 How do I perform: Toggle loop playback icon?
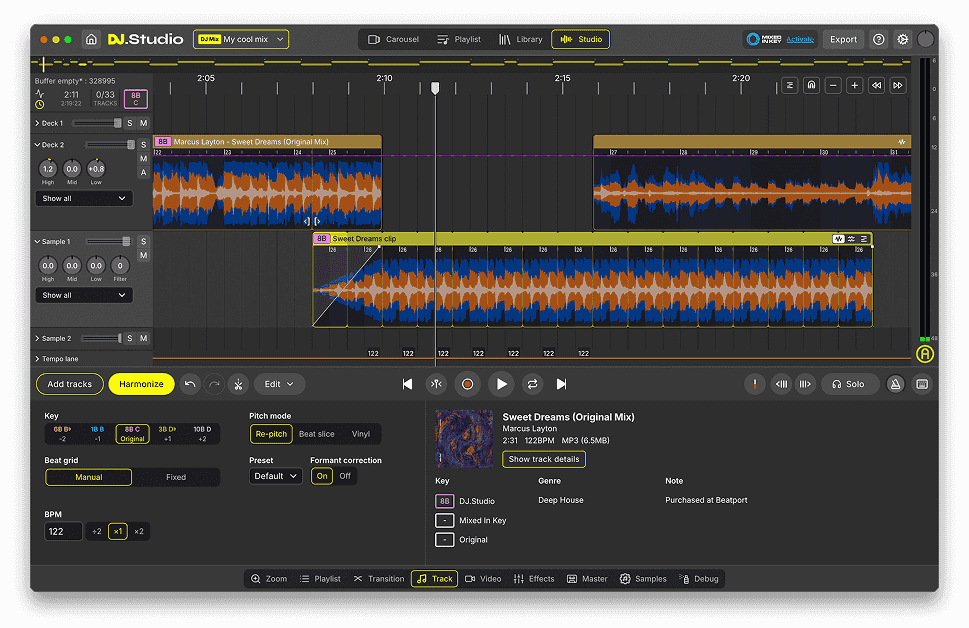click(532, 384)
